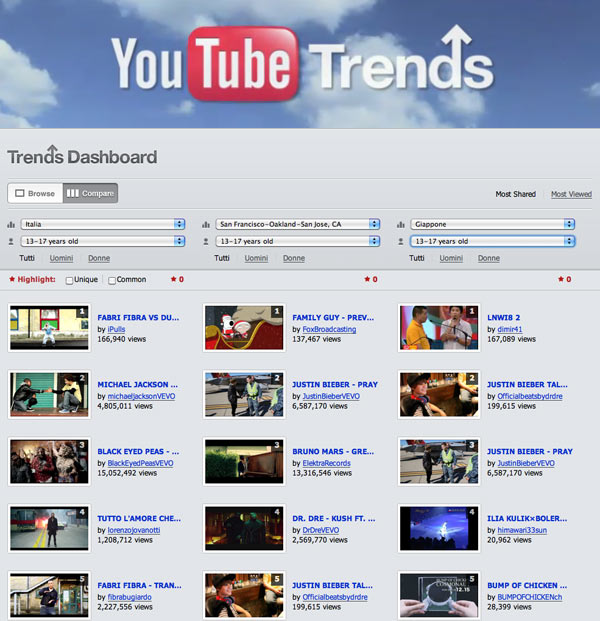Select Donne filter in Giappone column
600x621 pixels.
pos(489,258)
